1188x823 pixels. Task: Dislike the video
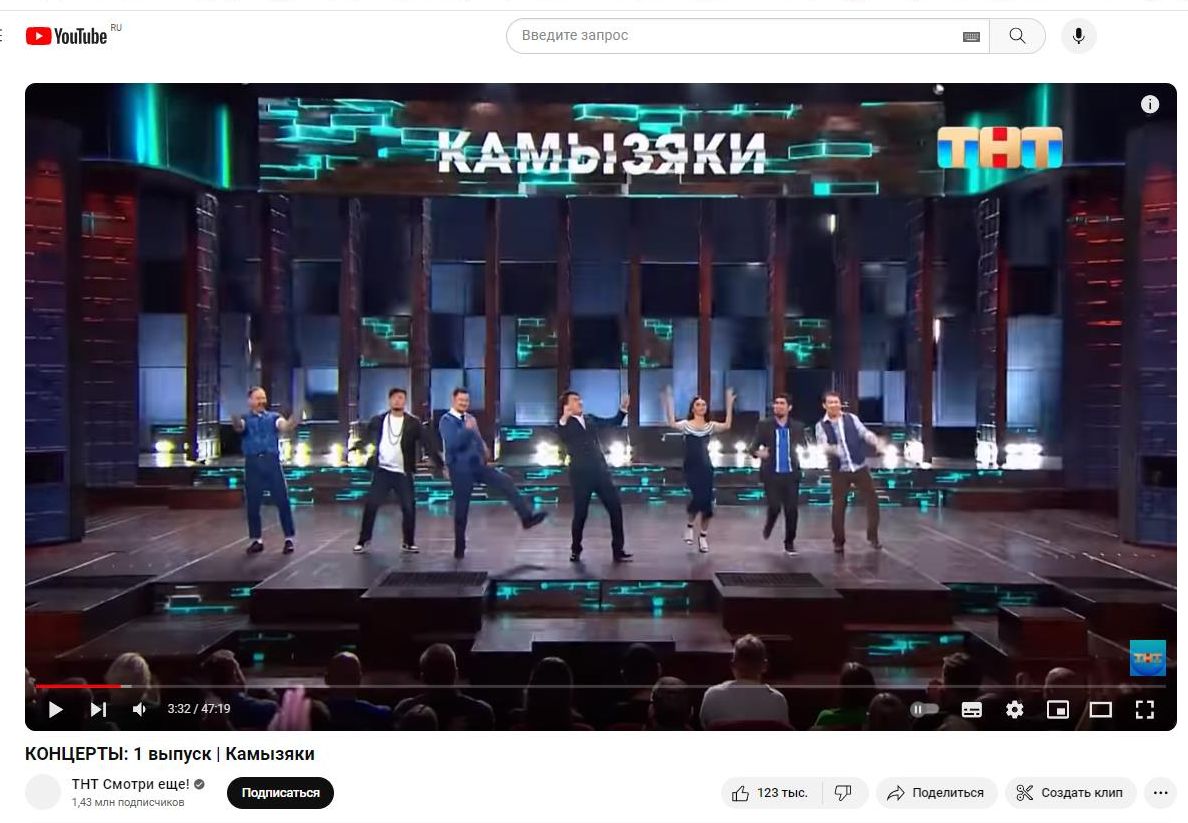(844, 793)
